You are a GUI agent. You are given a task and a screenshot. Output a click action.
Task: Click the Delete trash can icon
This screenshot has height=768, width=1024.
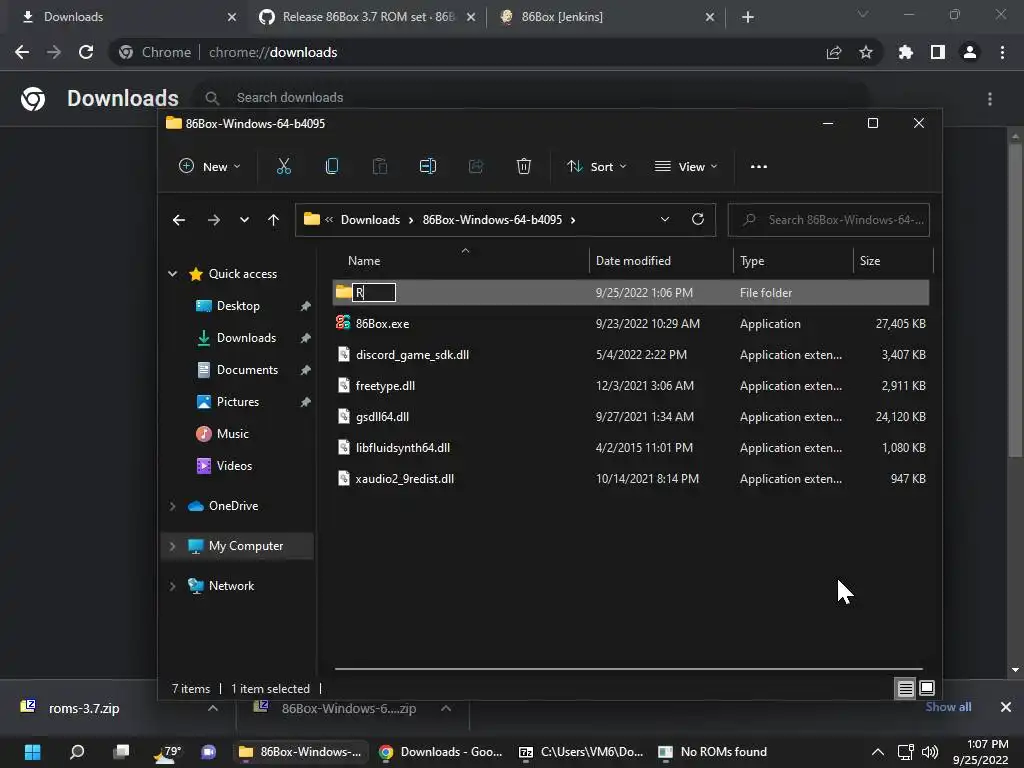[x=524, y=167]
